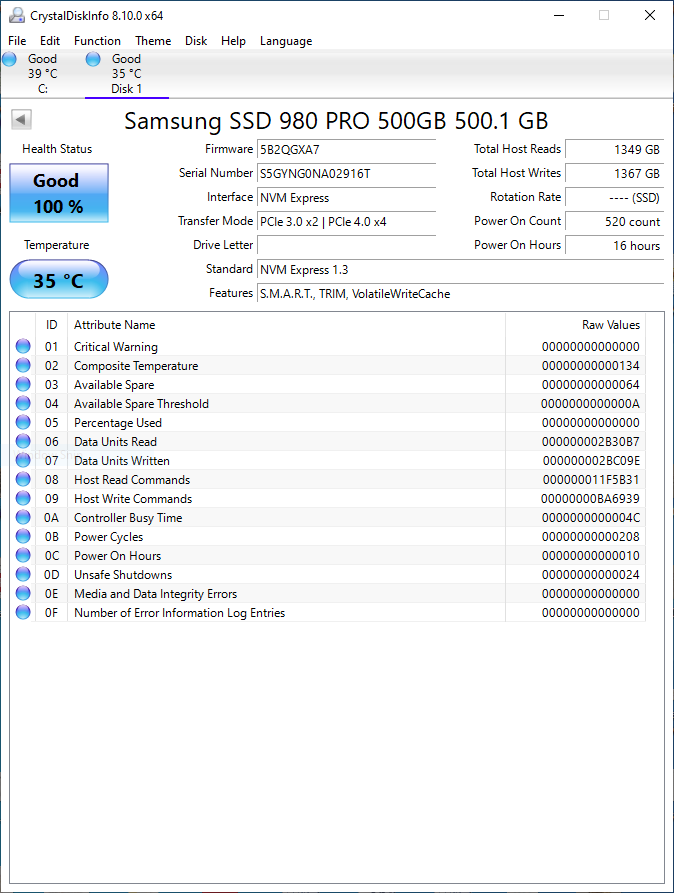Open the File menu
The image size is (674, 893).
[x=17, y=41]
